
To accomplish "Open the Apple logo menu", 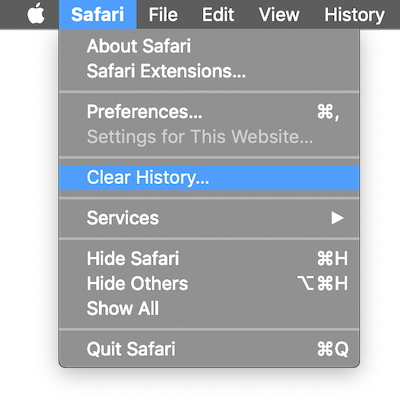I will click(x=36, y=14).
